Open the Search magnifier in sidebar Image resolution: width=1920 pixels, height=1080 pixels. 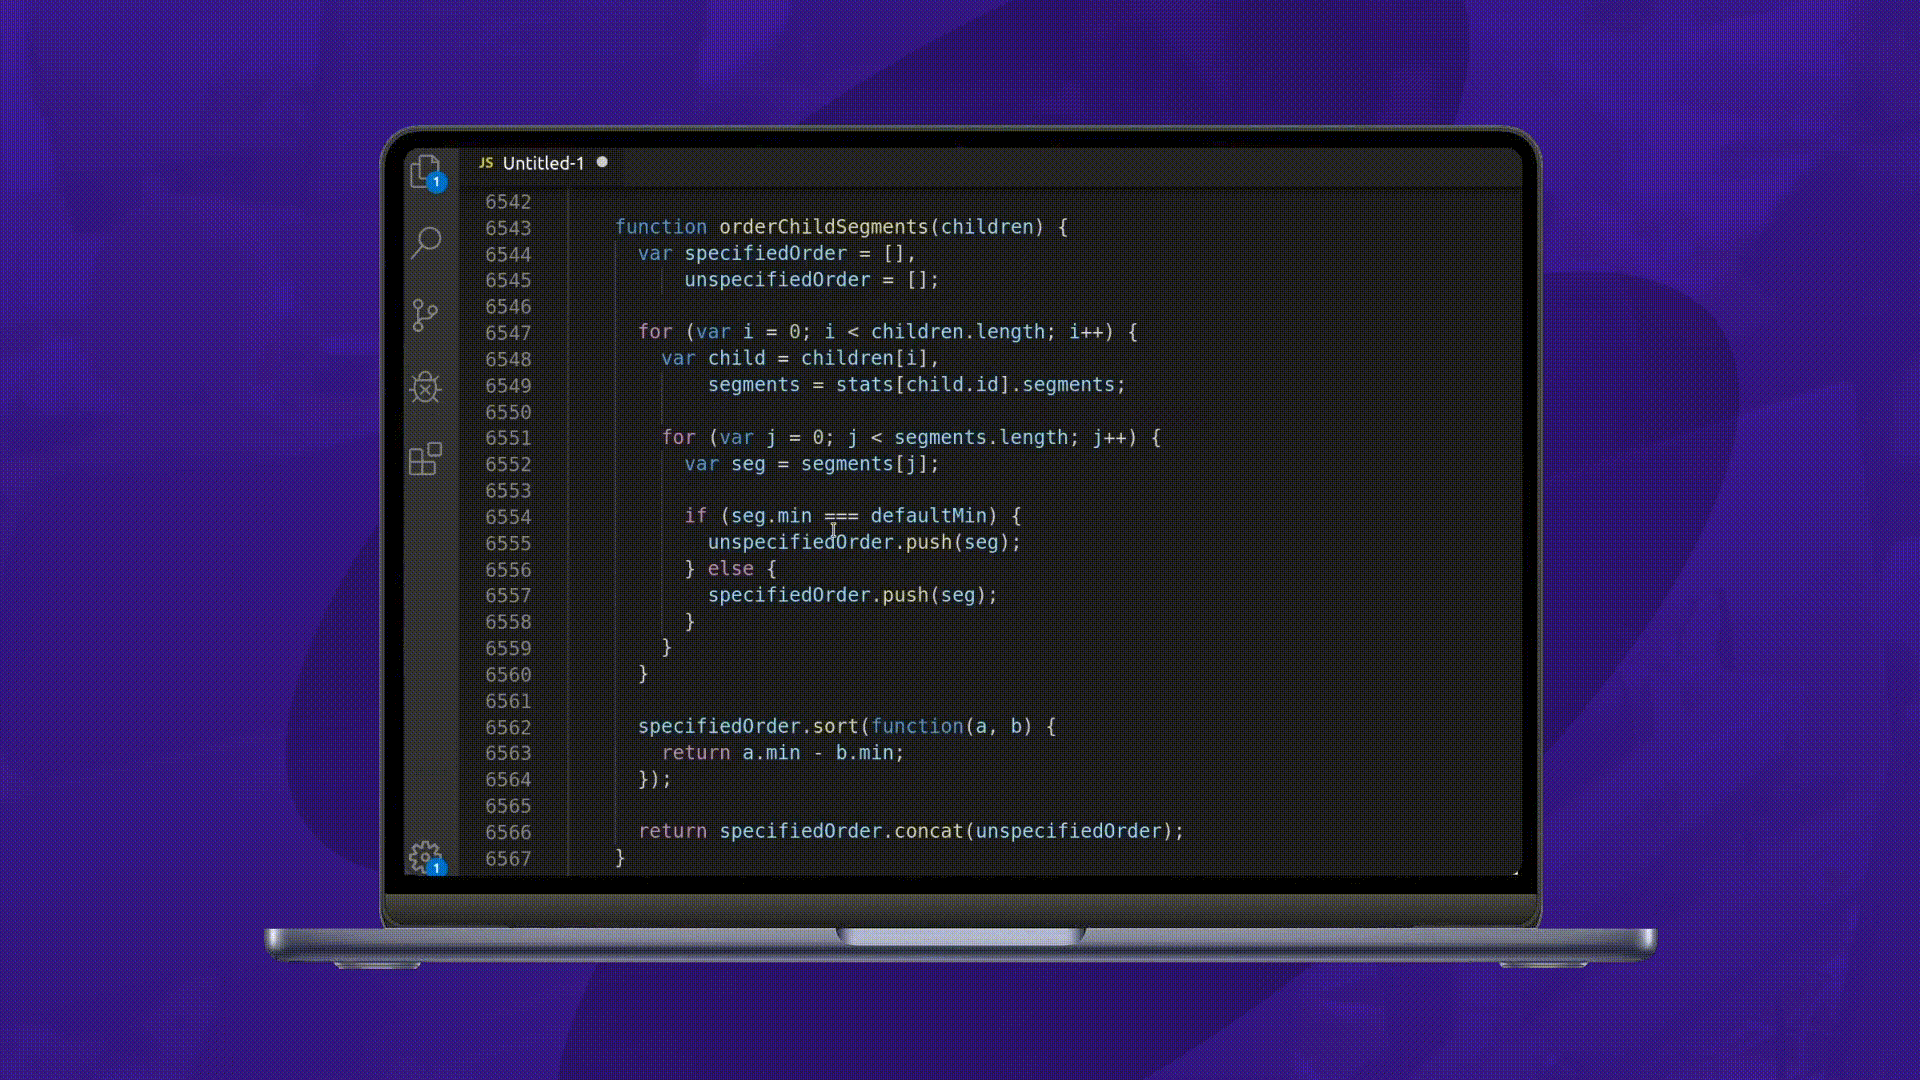426,242
